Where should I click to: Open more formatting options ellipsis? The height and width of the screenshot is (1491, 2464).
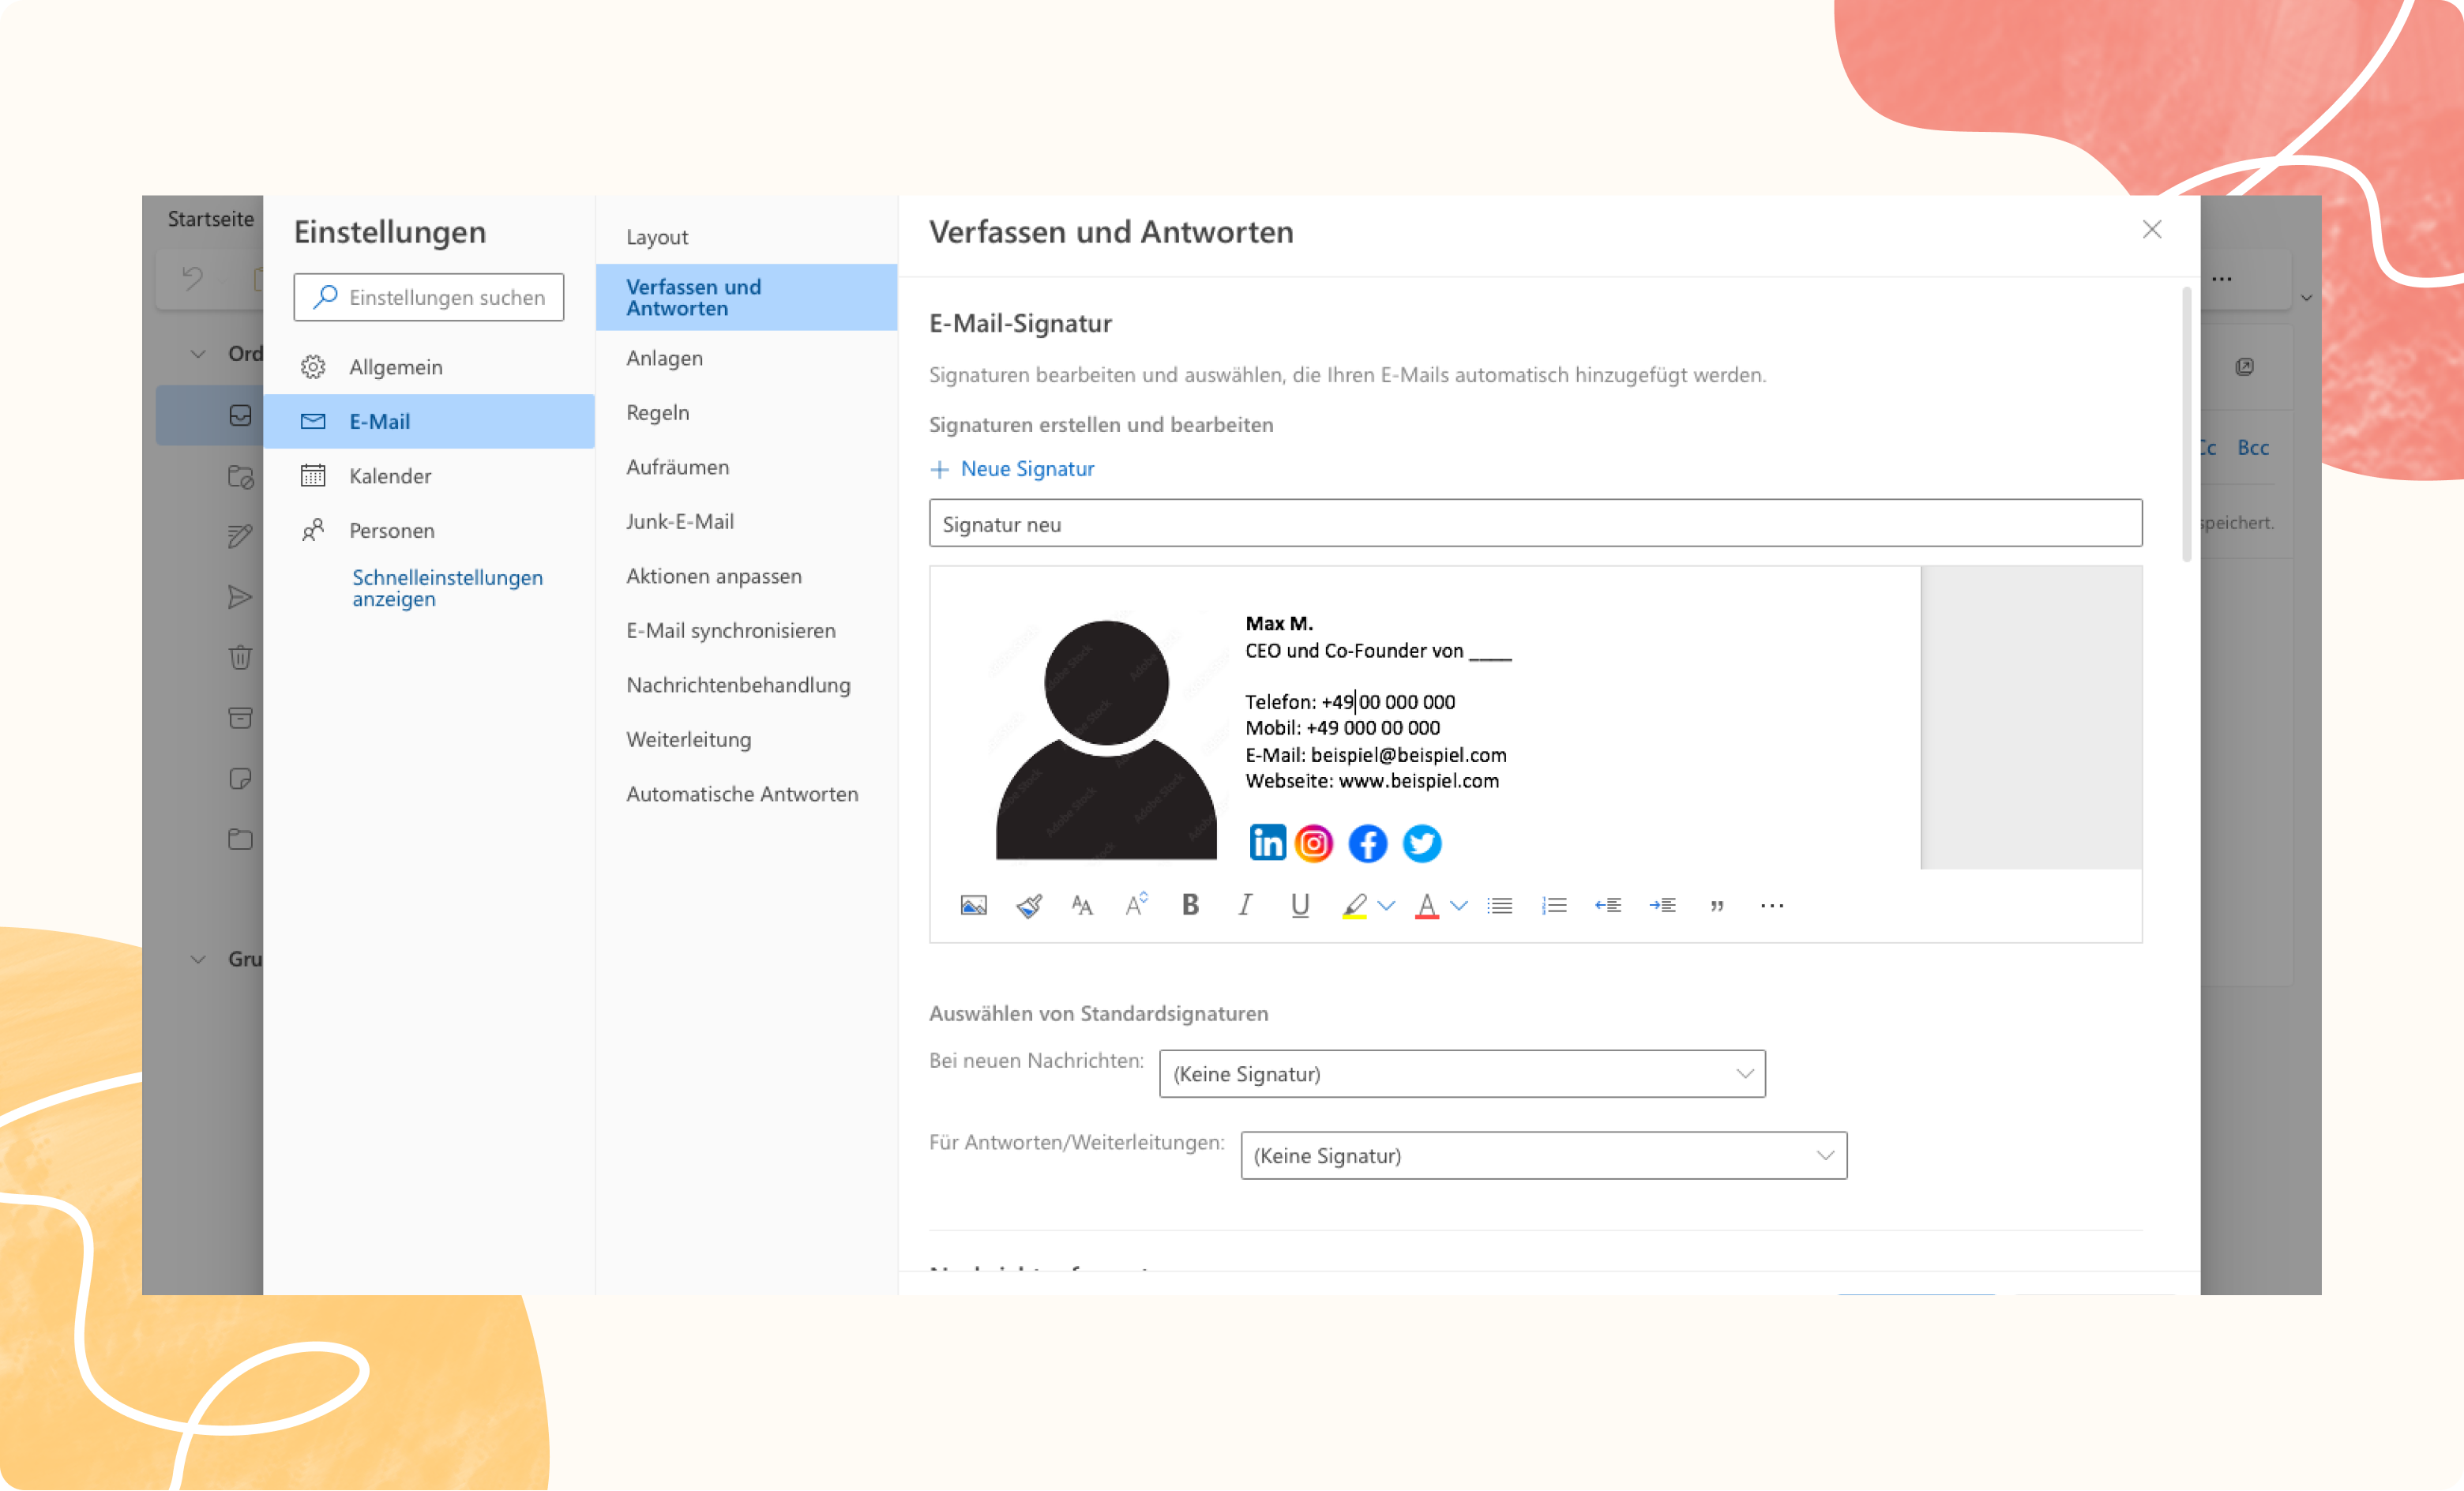[x=1771, y=905]
